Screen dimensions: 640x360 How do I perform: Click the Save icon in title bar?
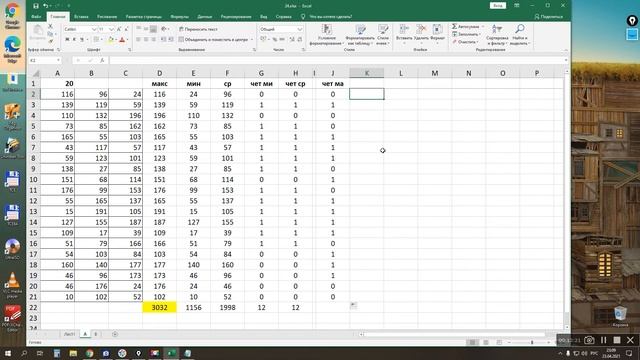36,6
